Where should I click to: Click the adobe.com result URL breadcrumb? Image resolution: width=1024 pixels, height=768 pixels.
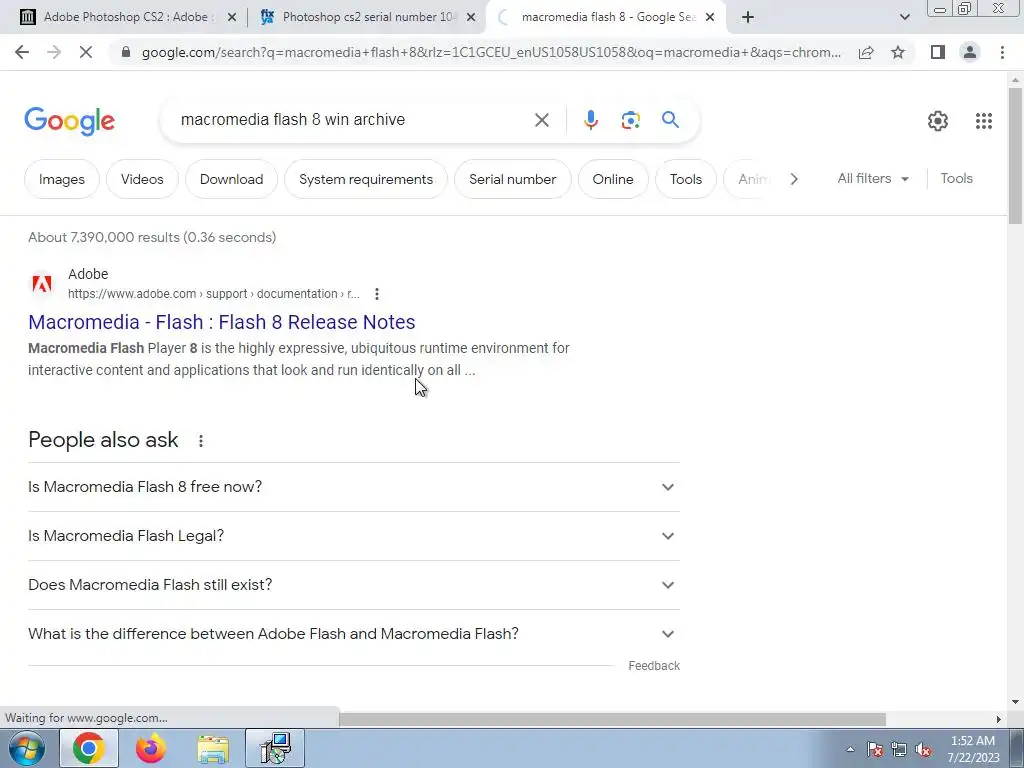[x=214, y=294]
